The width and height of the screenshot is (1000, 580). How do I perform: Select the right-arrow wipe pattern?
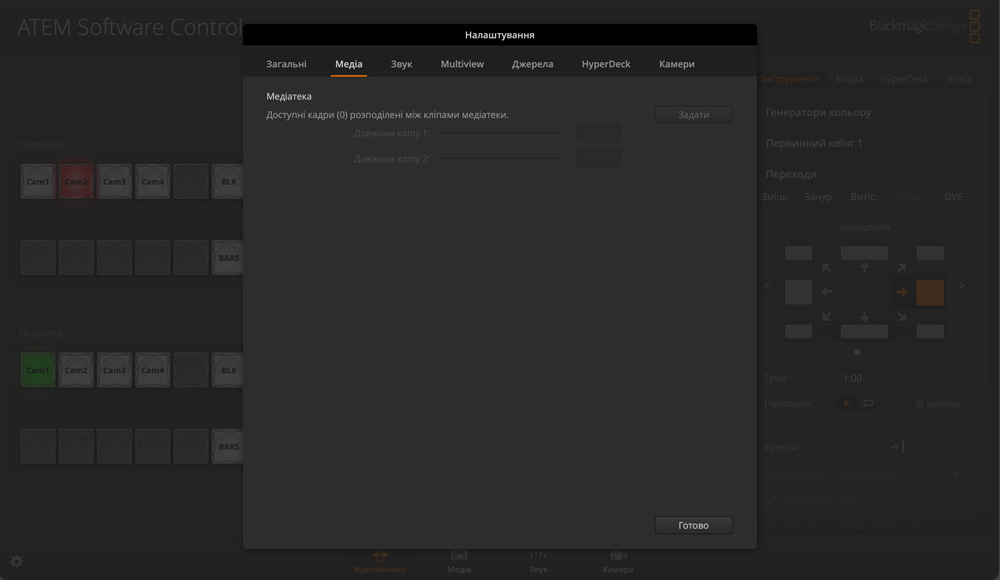(x=901, y=292)
